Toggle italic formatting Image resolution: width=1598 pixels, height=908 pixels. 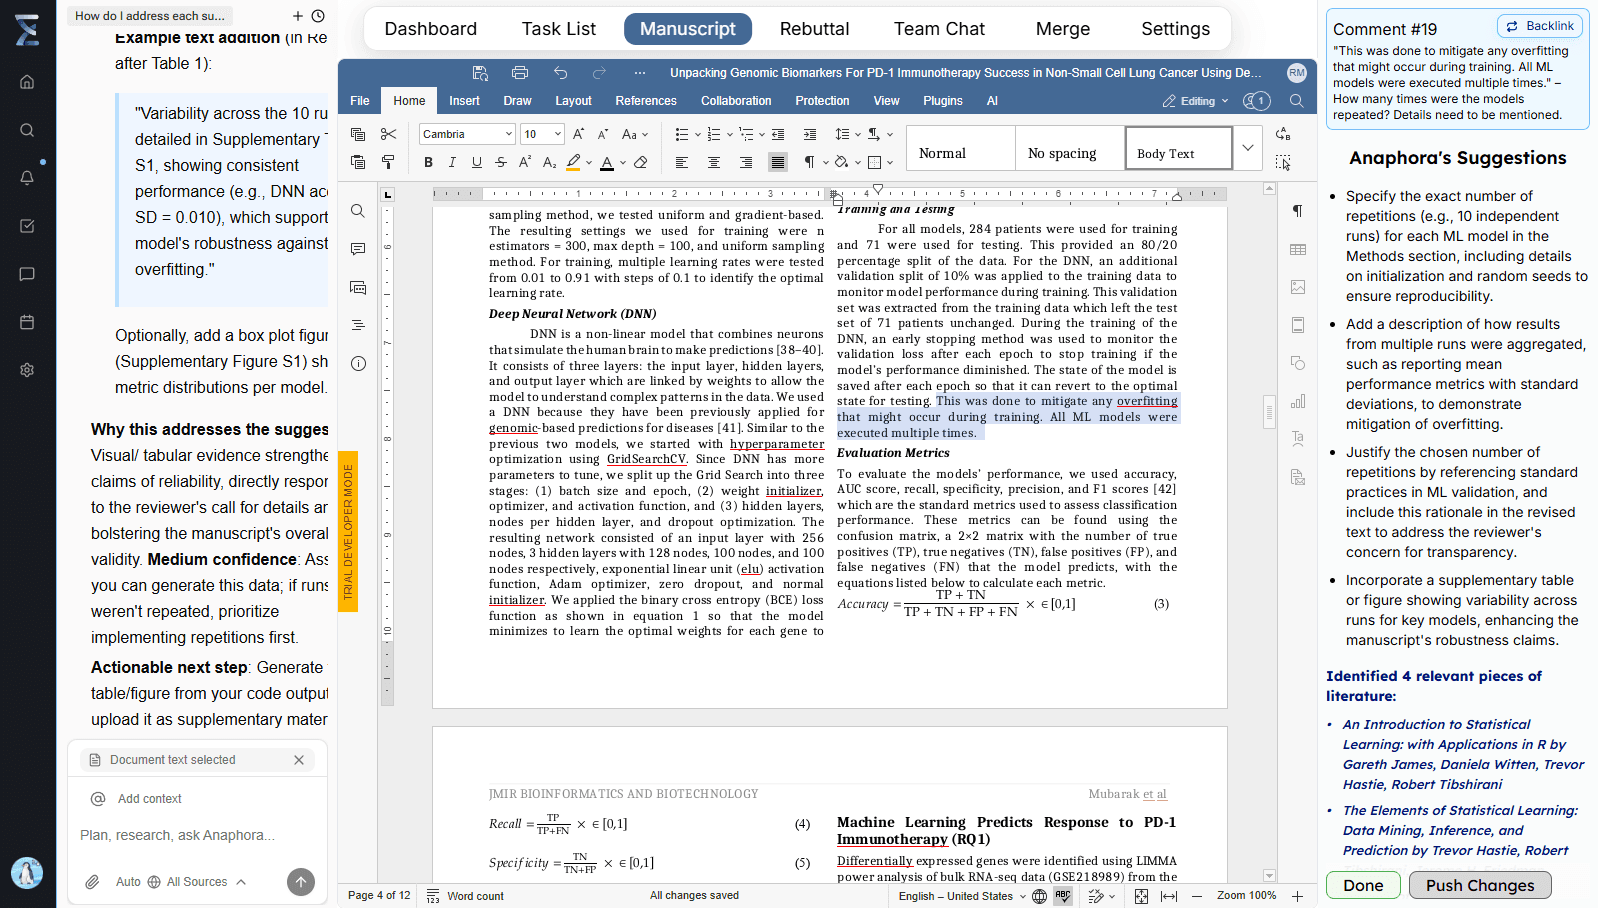[452, 162]
